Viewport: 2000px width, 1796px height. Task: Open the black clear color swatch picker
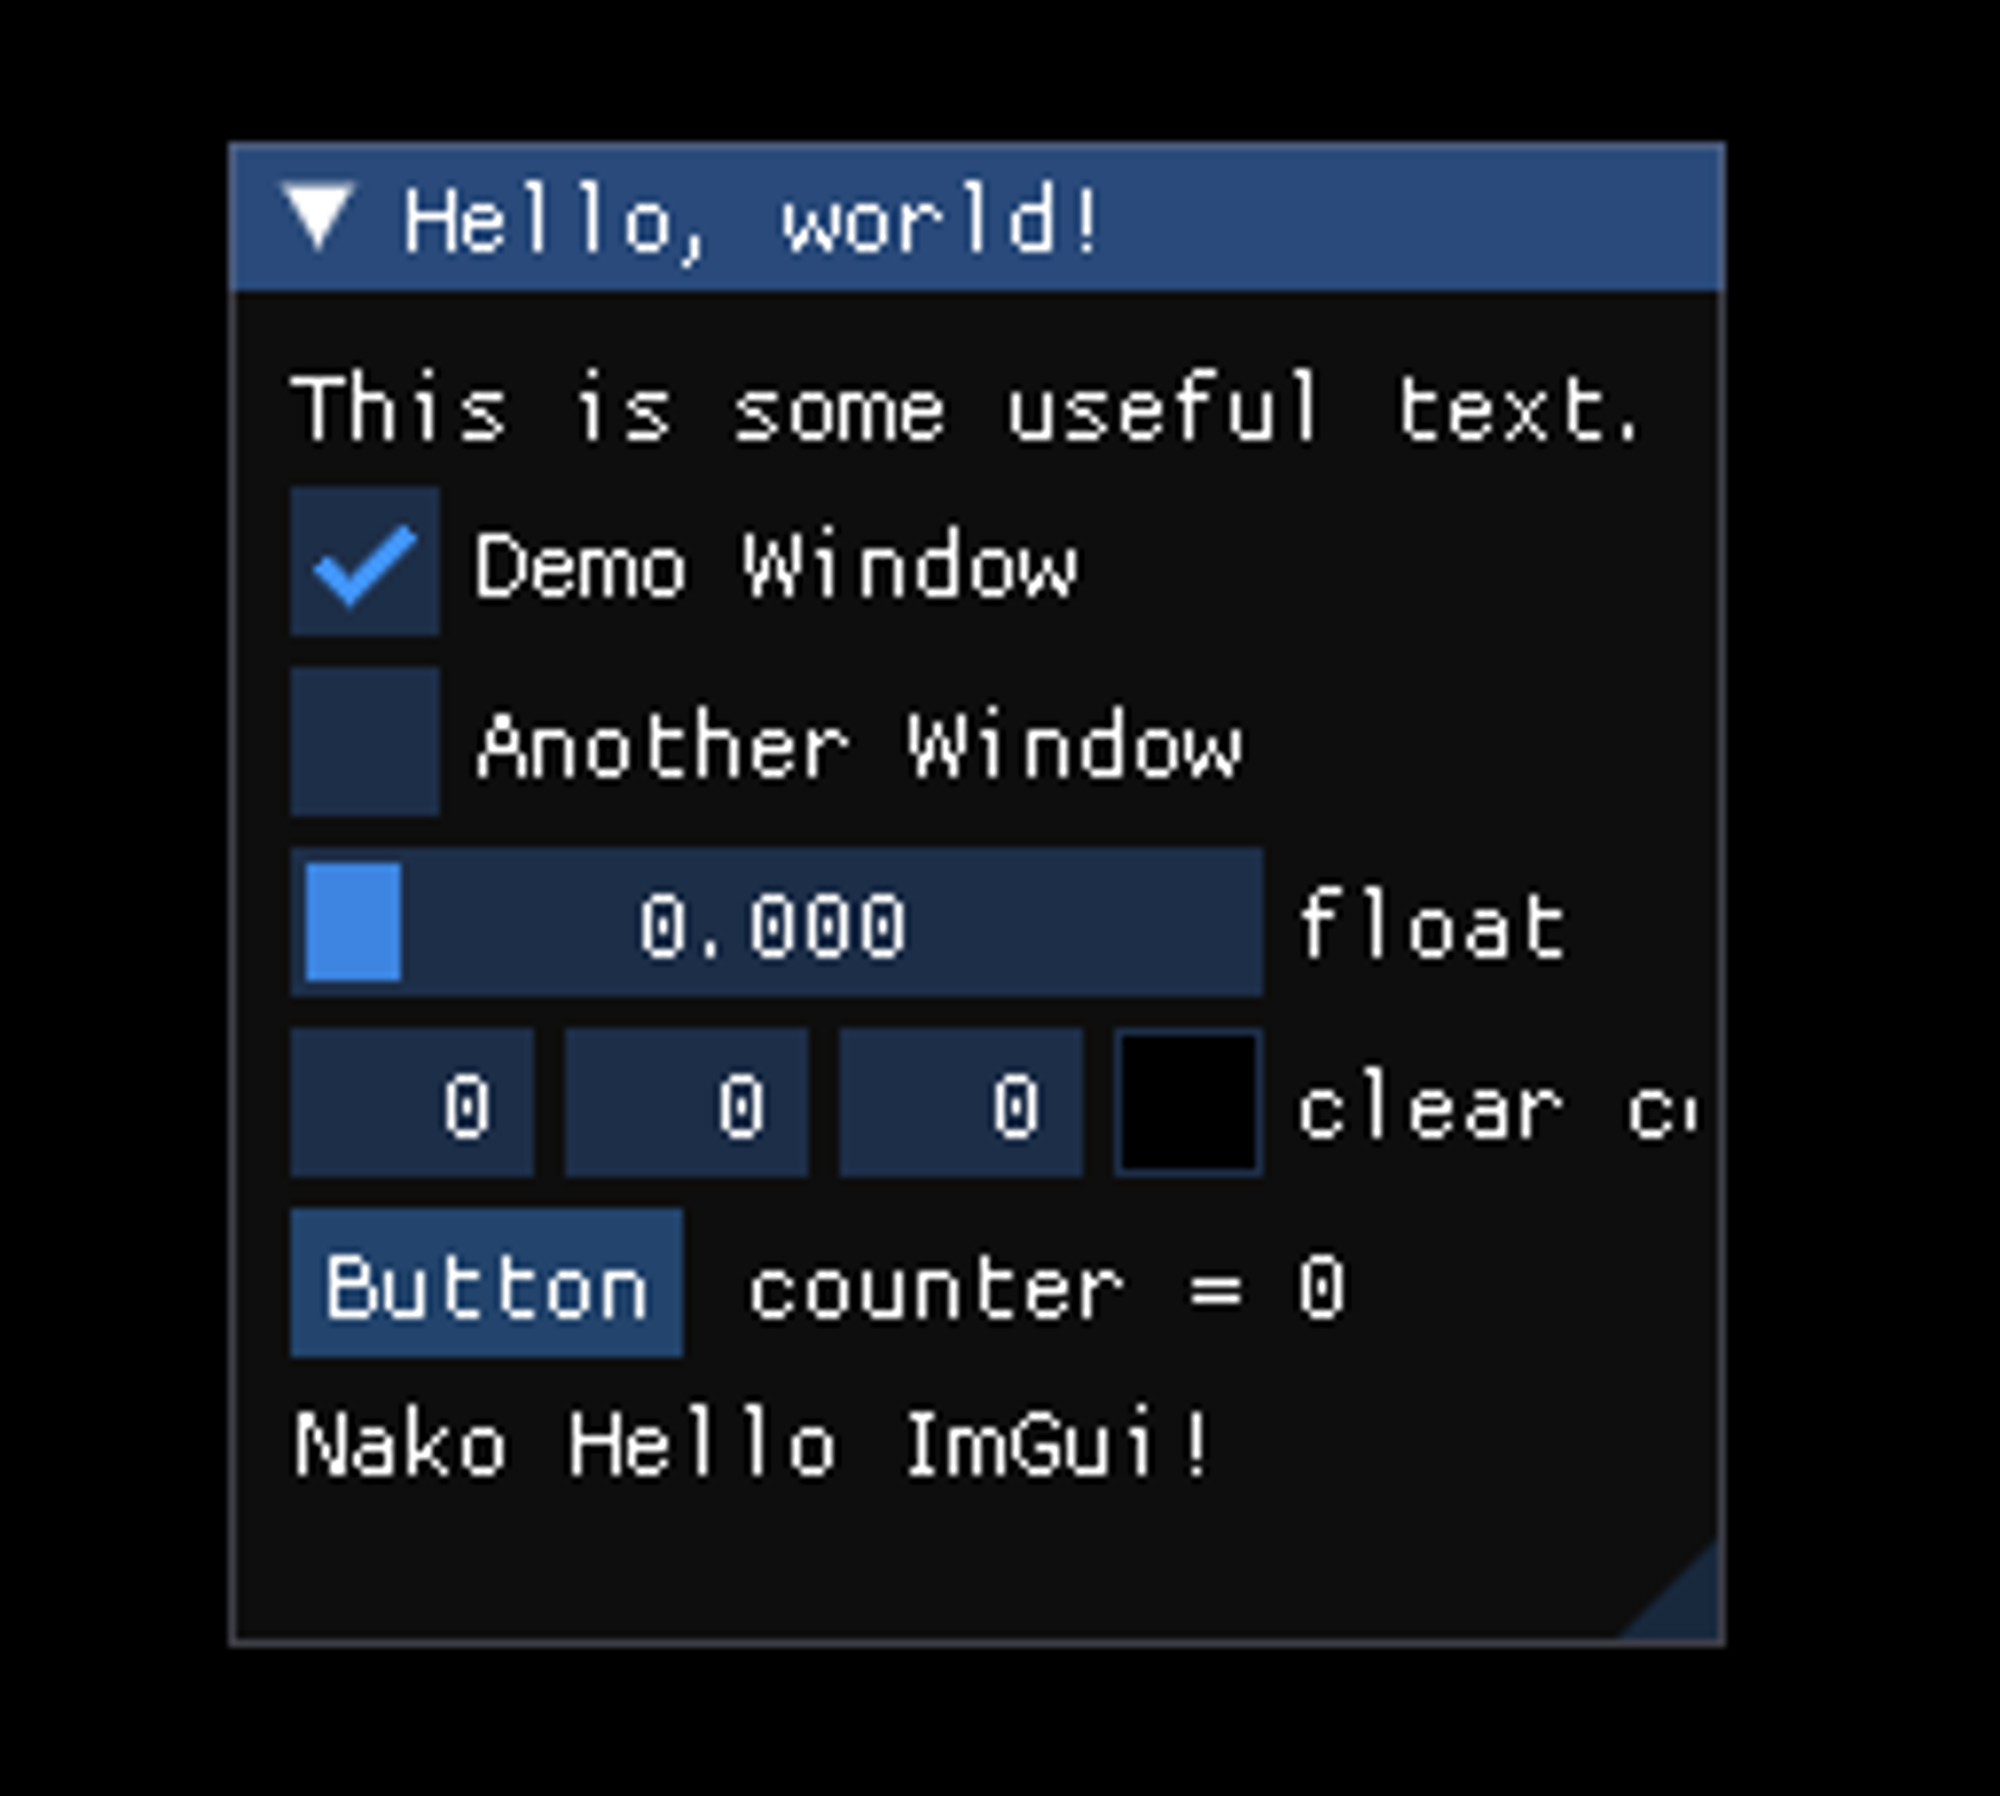pyautogui.click(x=1188, y=1104)
